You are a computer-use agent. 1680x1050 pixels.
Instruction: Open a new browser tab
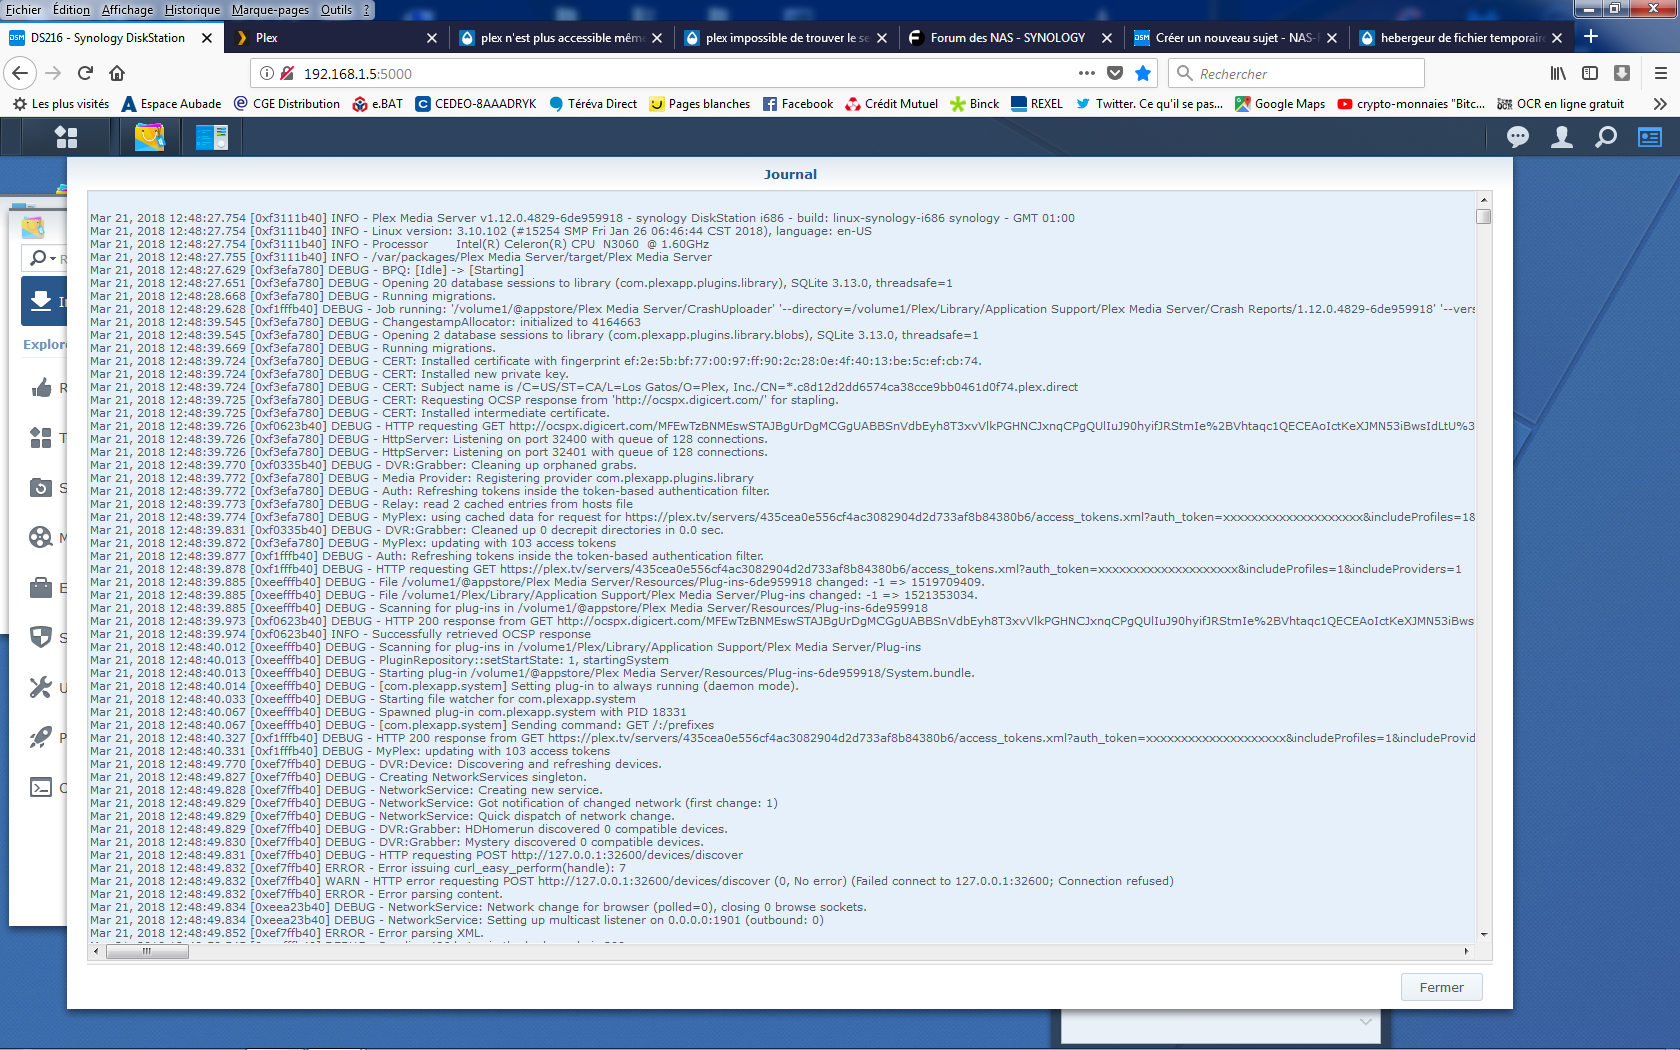1591,37
